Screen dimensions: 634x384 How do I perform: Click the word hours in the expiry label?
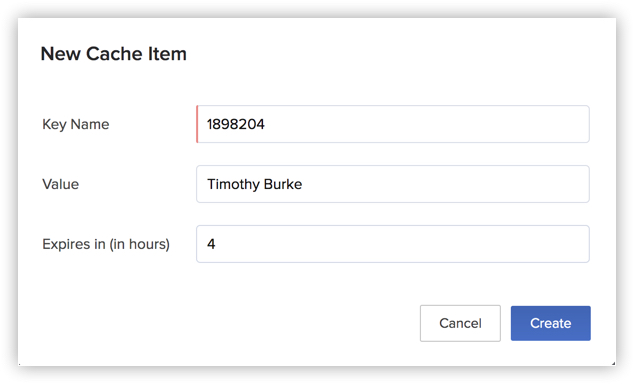[x=148, y=244]
